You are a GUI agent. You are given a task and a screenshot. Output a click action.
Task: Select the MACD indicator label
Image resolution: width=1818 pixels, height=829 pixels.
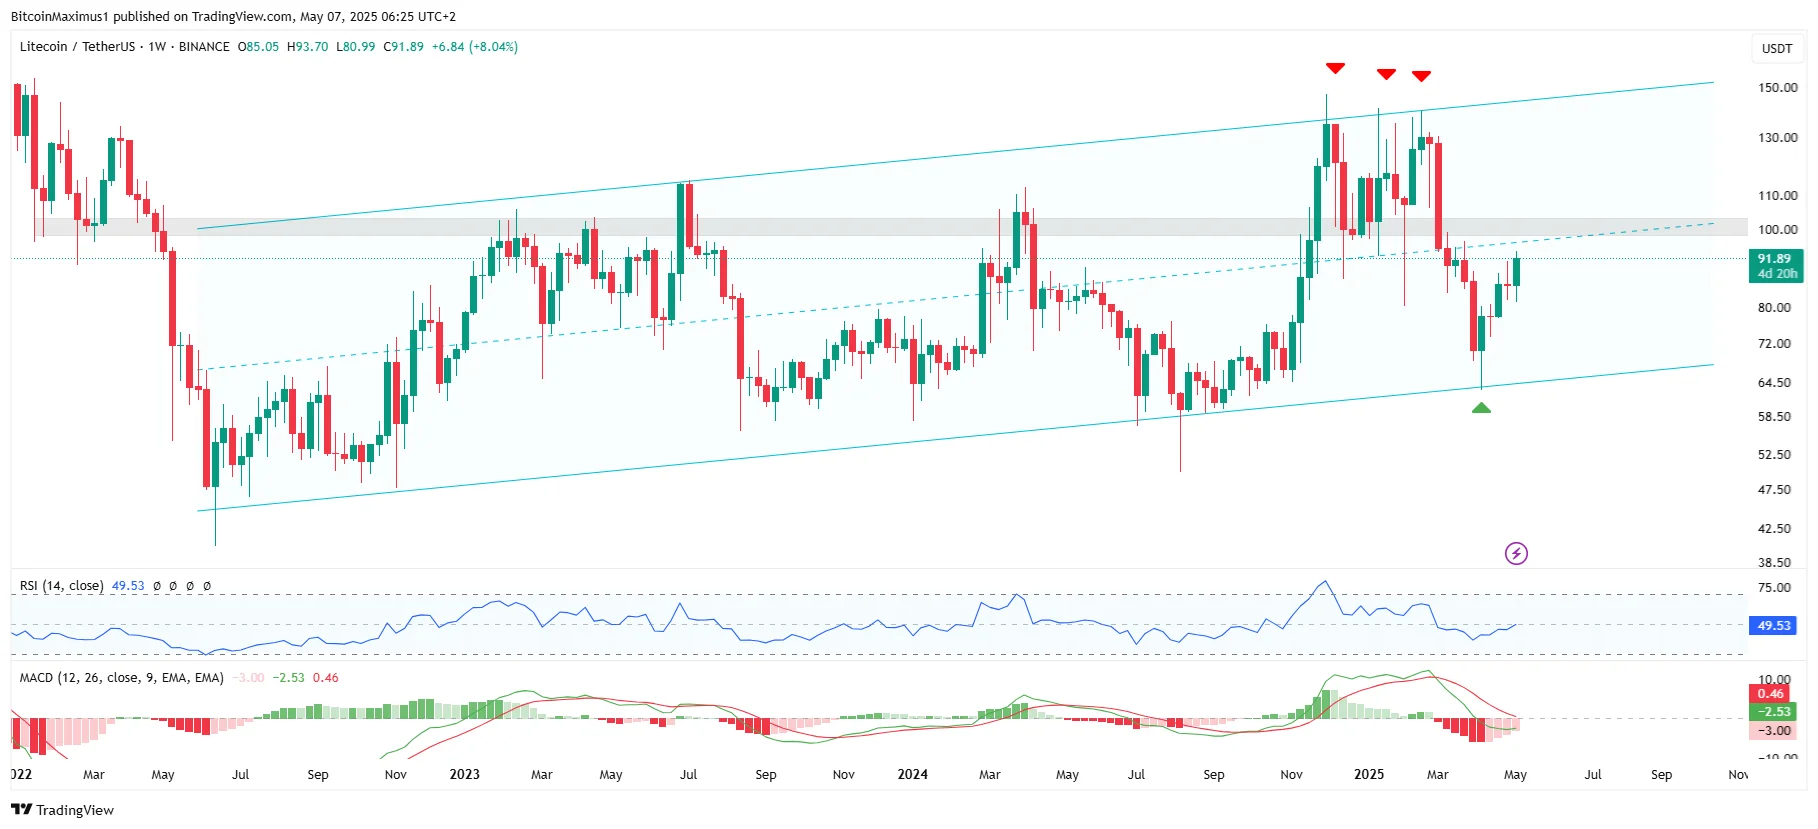pos(121,678)
